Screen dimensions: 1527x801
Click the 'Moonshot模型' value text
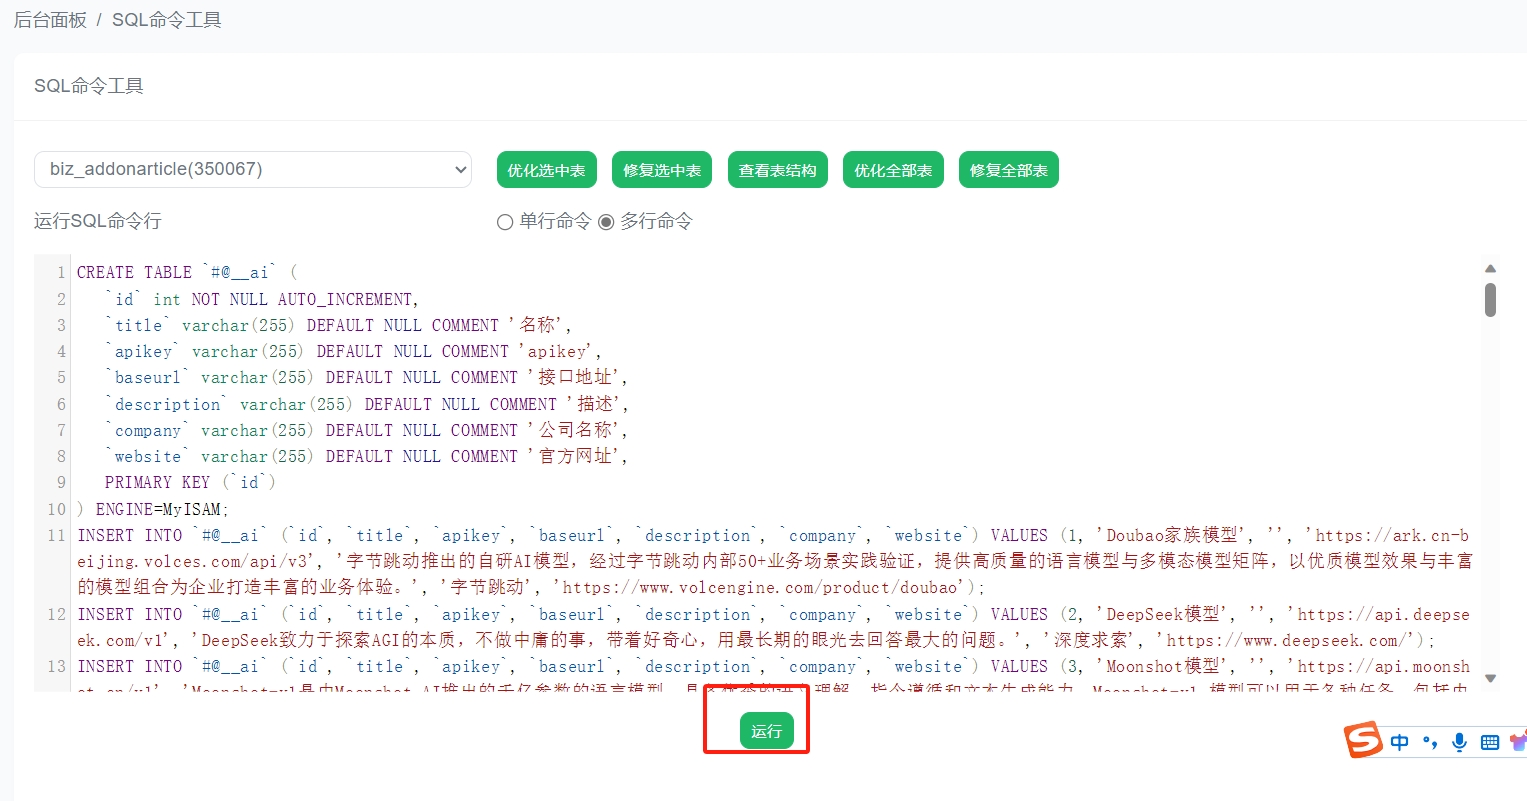click(x=1161, y=666)
